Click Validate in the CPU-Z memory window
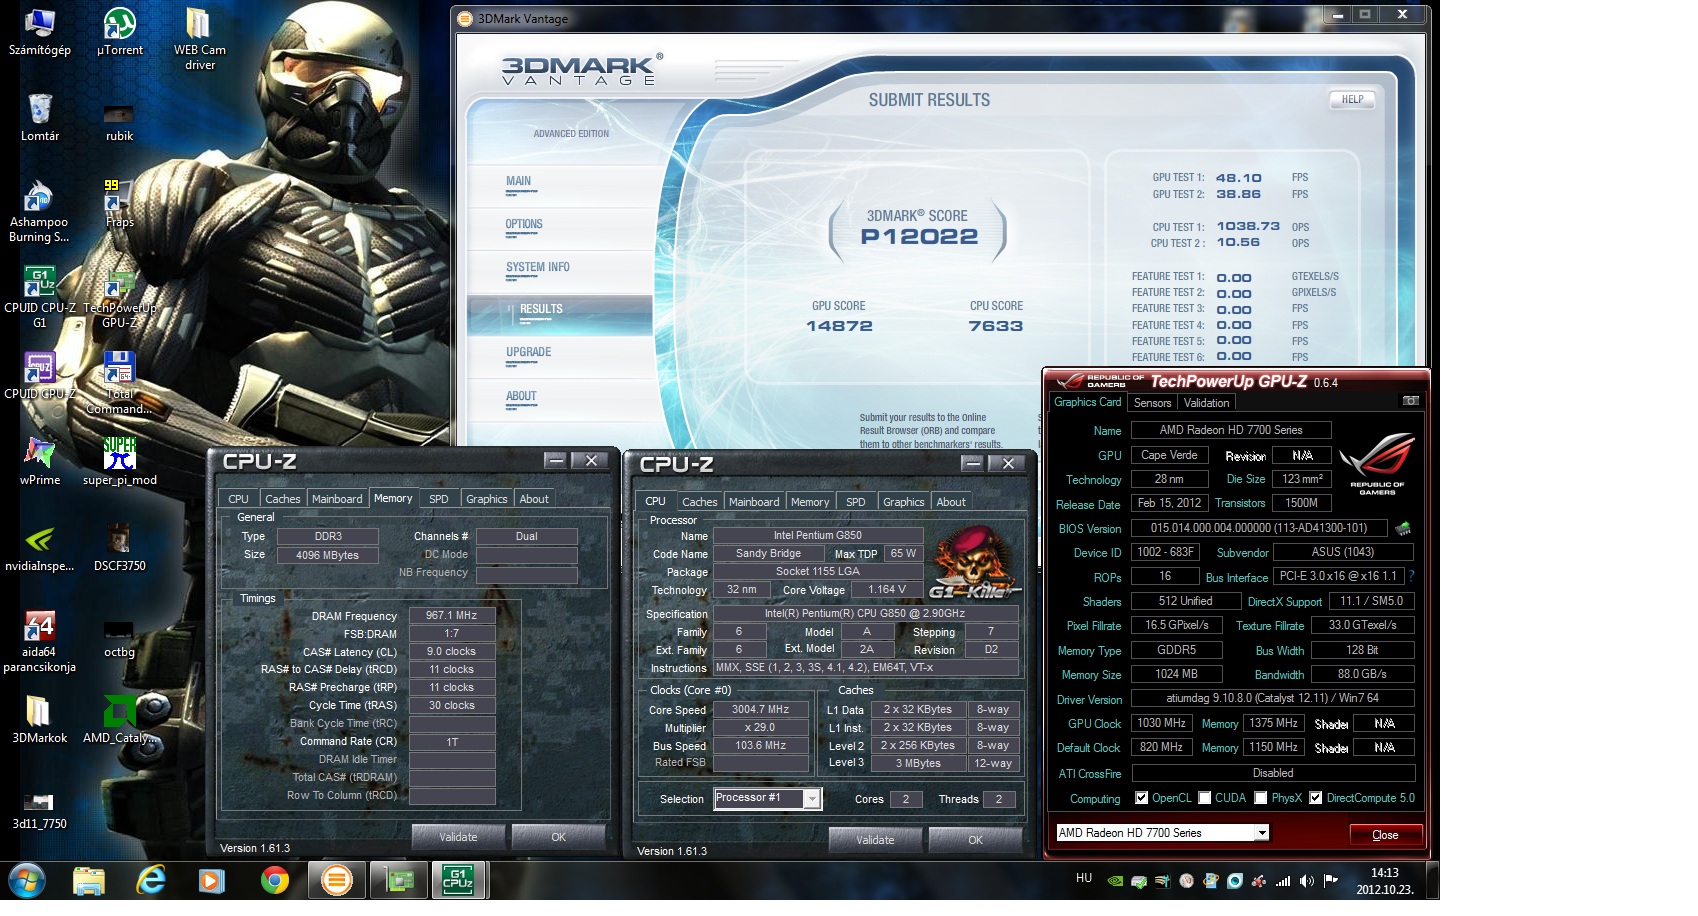 pos(458,837)
